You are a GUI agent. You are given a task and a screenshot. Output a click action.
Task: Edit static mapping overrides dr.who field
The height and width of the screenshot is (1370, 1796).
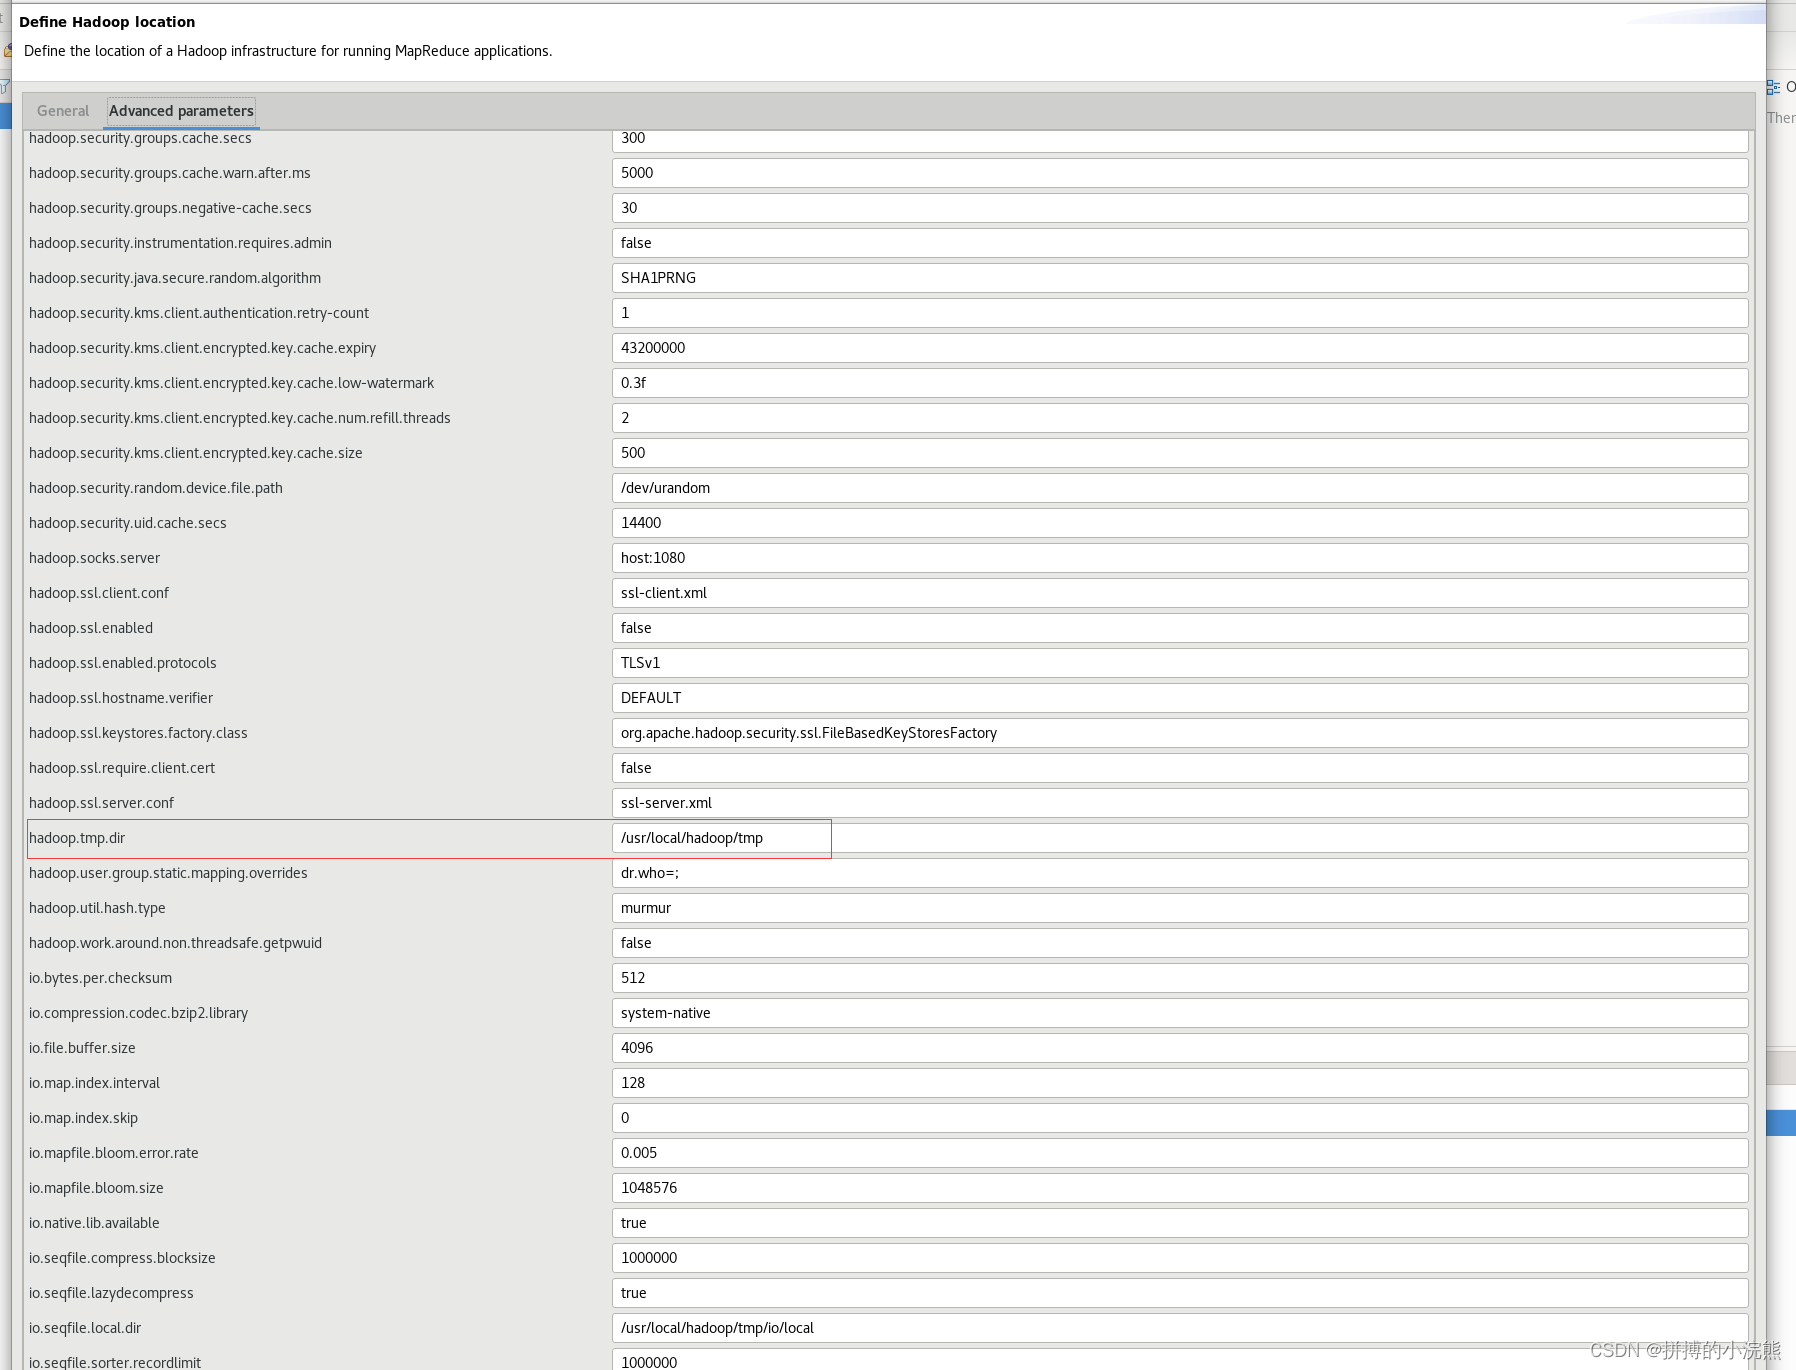[x=1180, y=873]
